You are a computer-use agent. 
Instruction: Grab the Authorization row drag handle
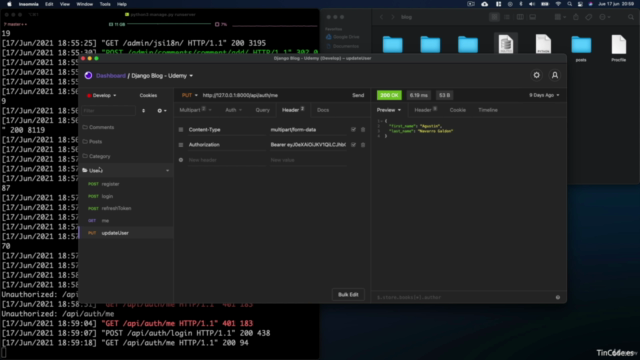pyautogui.click(x=181, y=144)
